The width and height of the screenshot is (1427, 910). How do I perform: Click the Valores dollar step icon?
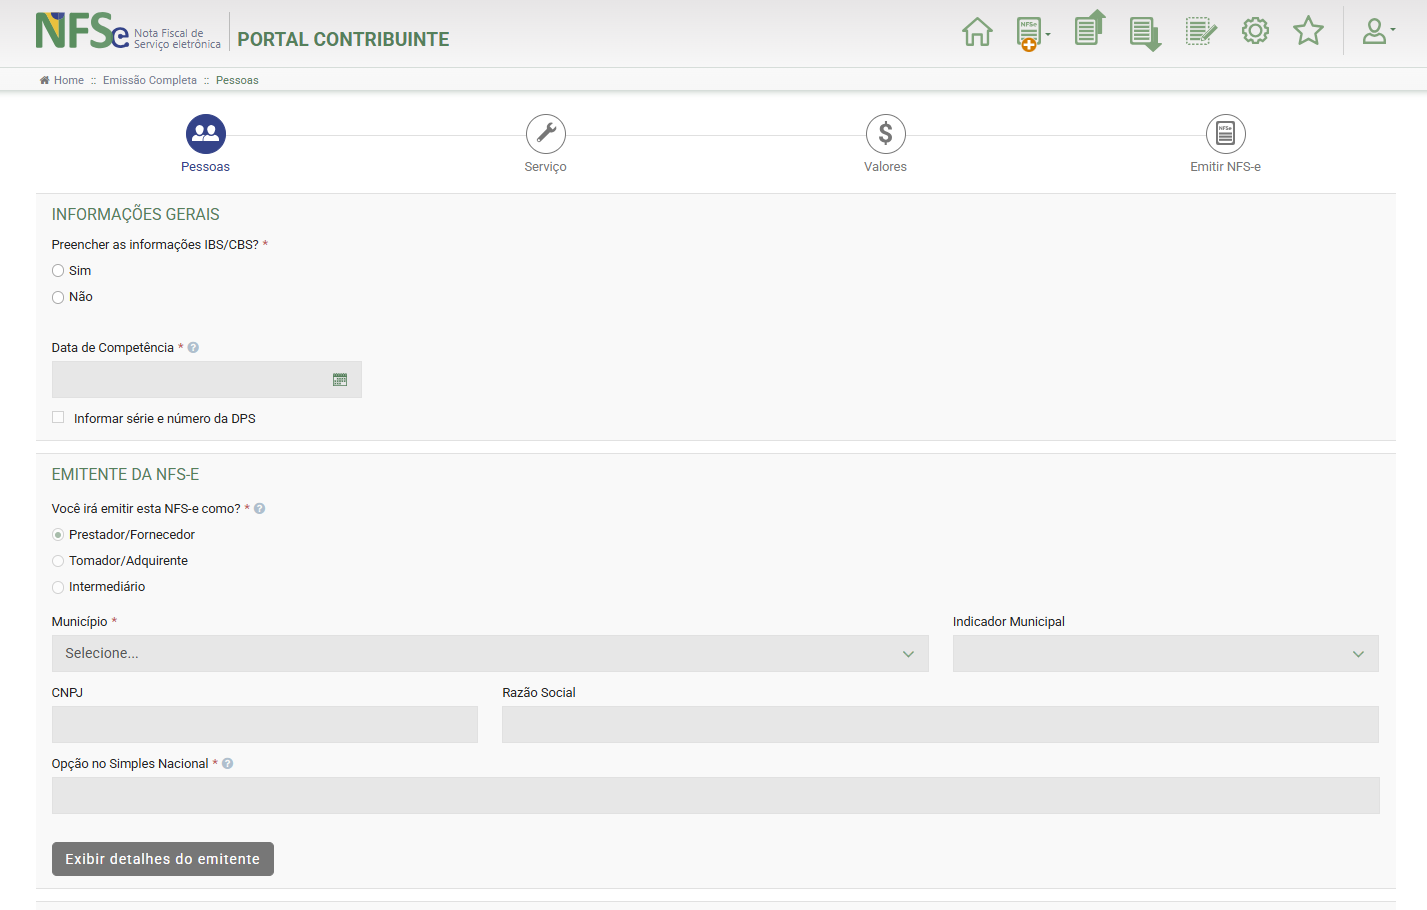coord(886,134)
